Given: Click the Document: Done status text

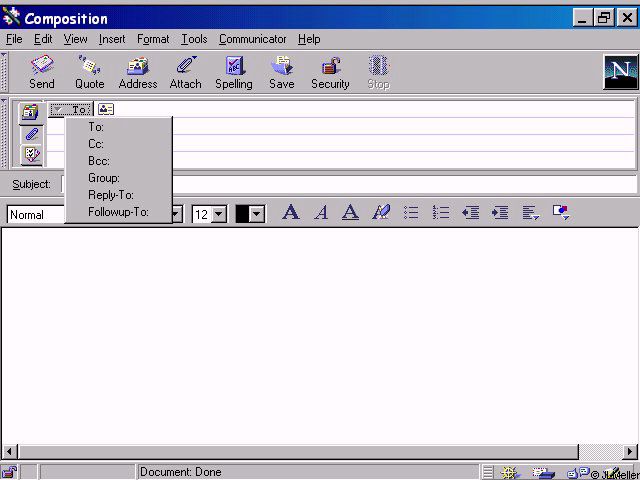Looking at the screenshot, I should tap(180, 472).
